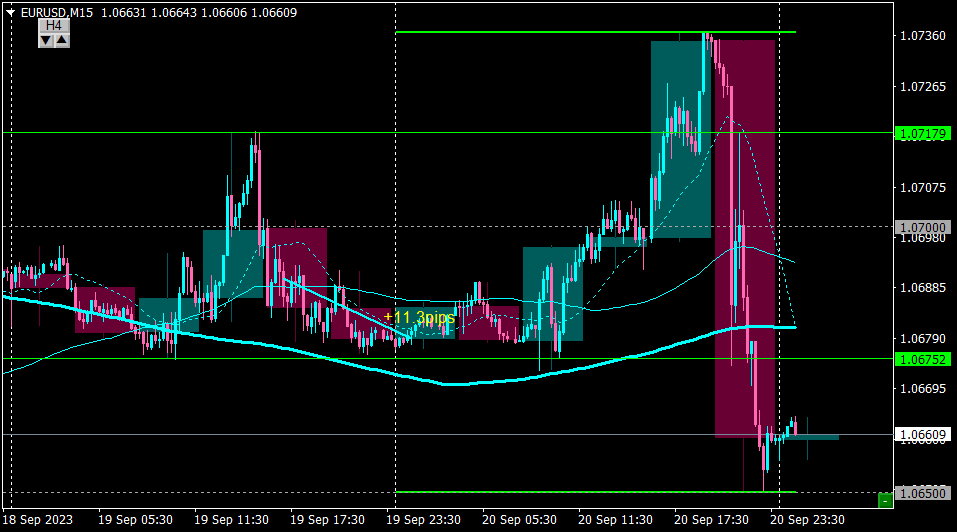Click the chart shift triangle marker at top left
The height and width of the screenshot is (532, 957).
coord(10,12)
